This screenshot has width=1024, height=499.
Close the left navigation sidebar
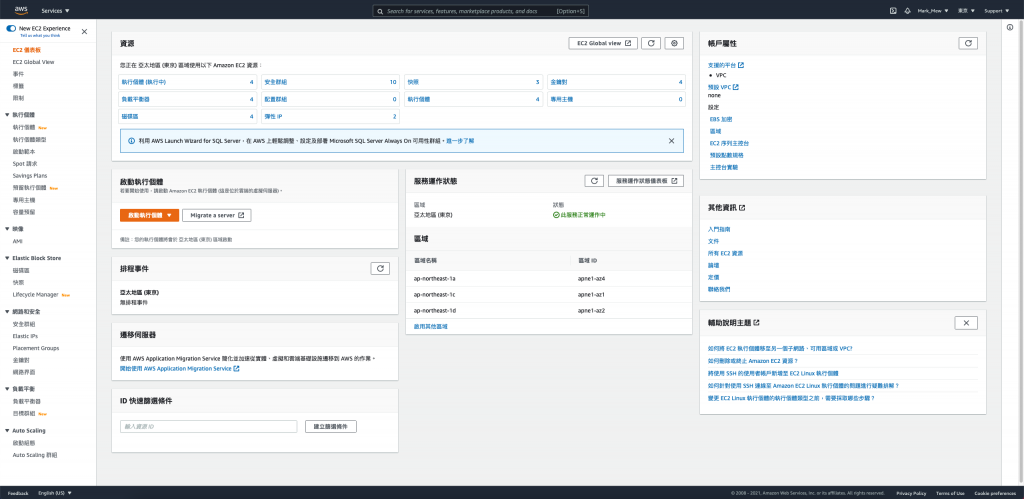point(84,31)
